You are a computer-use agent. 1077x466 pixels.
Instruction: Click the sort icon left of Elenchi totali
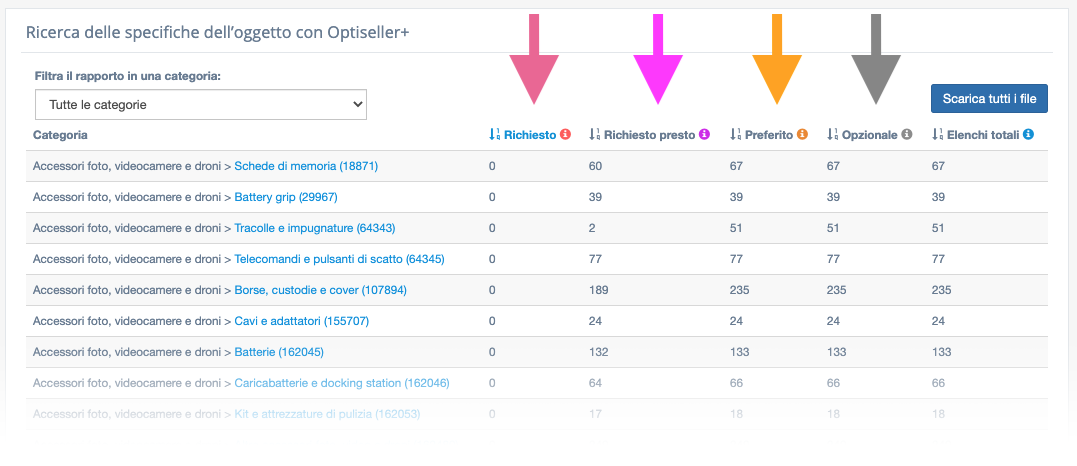[938, 135]
